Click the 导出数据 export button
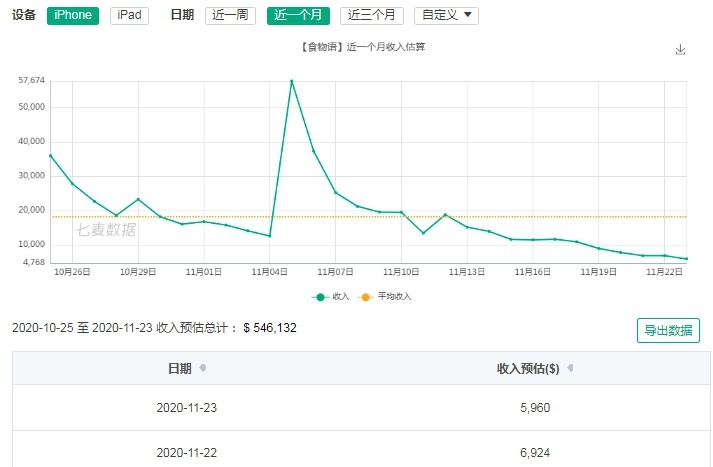The height and width of the screenshot is (467, 713). (x=668, y=331)
